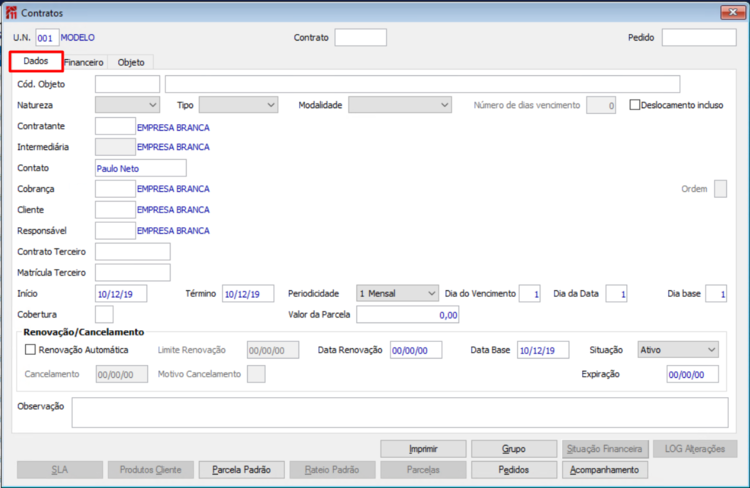
Task: Click the Início date field
Action: 121,294
